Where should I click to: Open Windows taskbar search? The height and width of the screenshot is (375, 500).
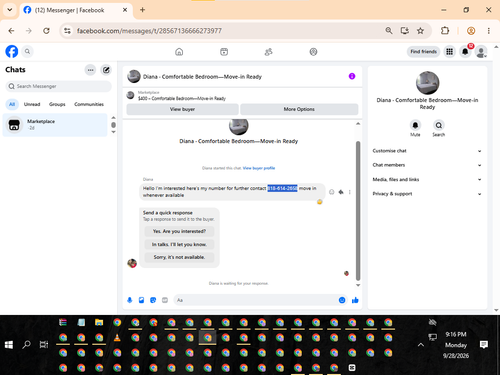coord(26,345)
